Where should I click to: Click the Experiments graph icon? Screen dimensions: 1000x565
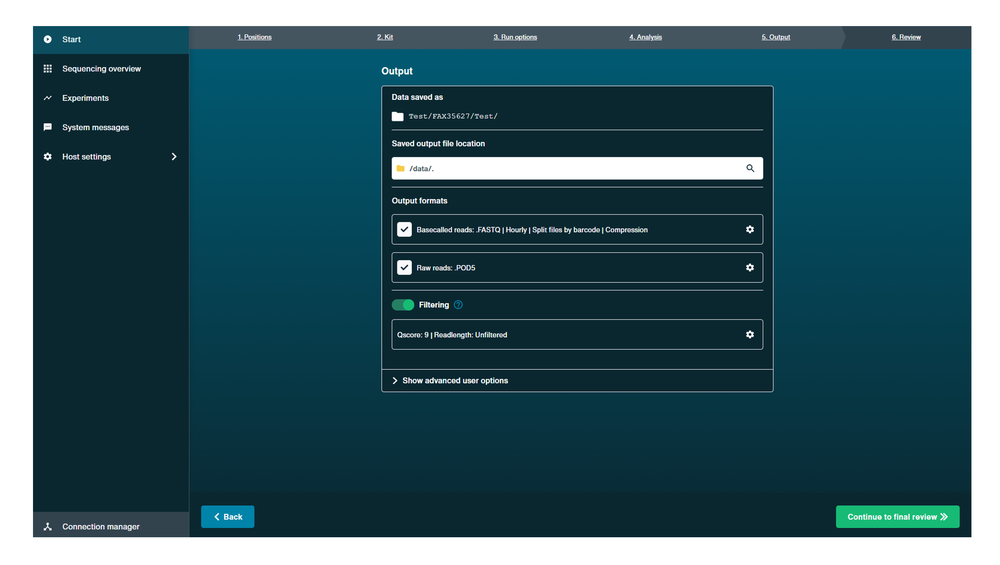tap(48, 98)
